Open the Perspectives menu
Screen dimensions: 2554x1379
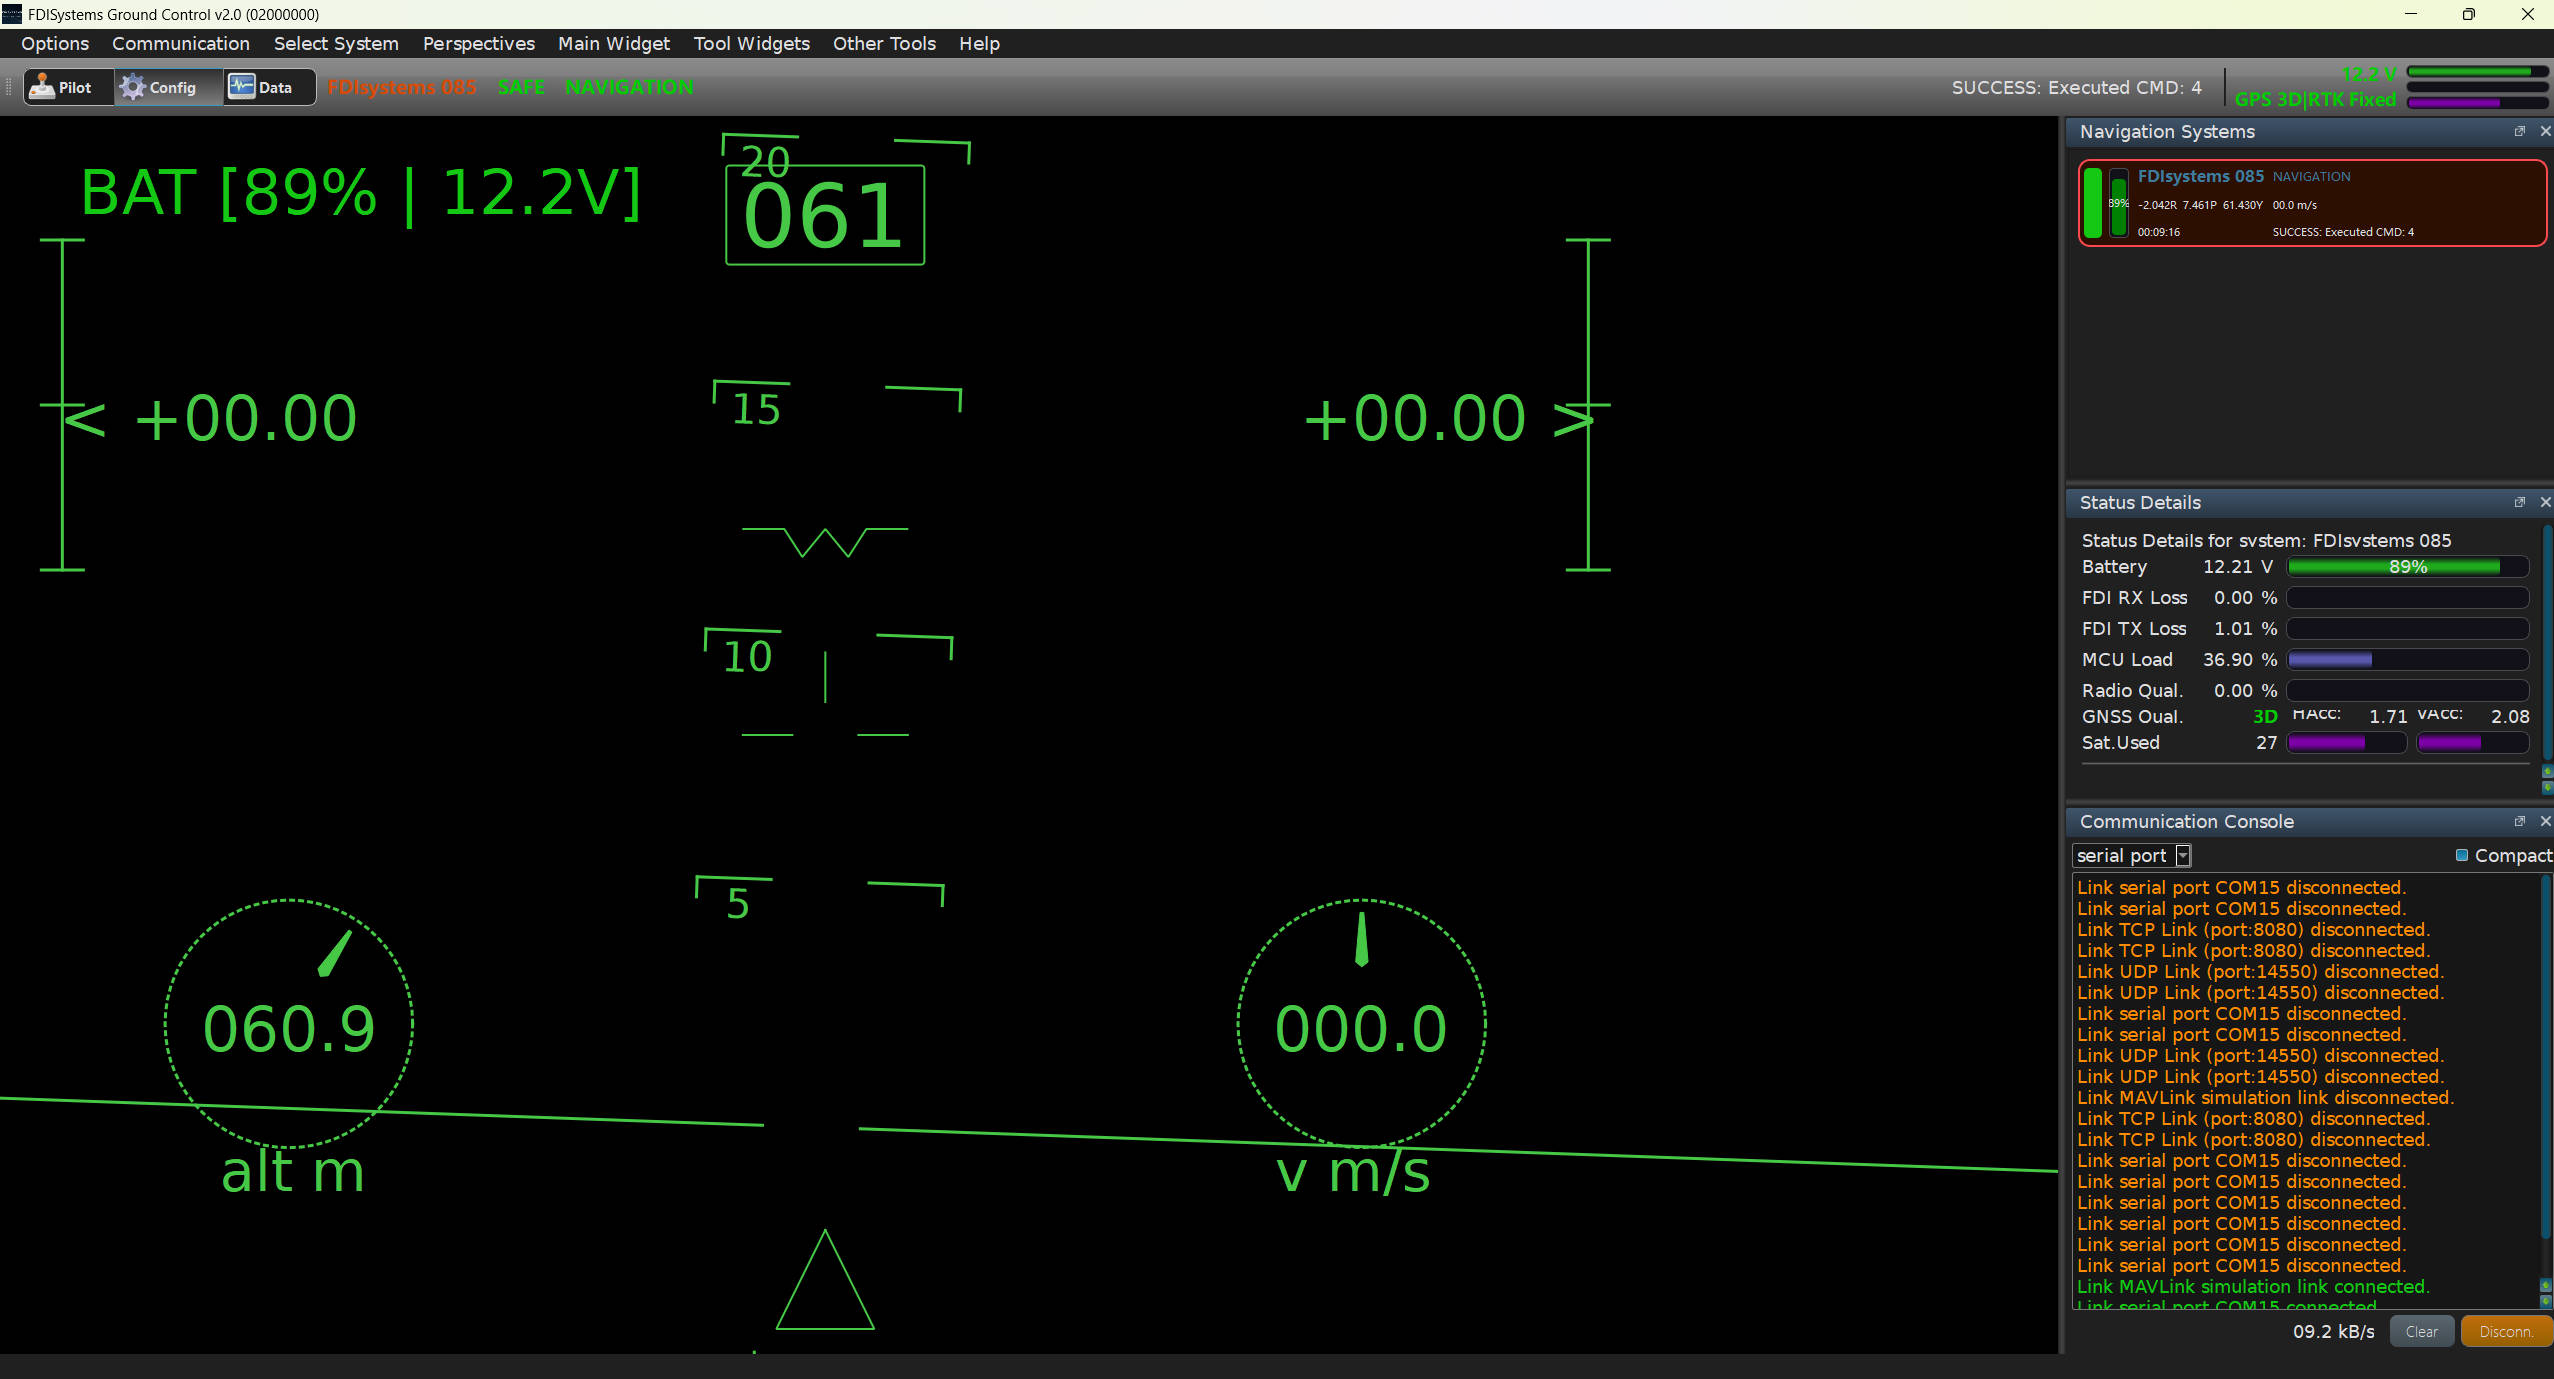tap(478, 43)
